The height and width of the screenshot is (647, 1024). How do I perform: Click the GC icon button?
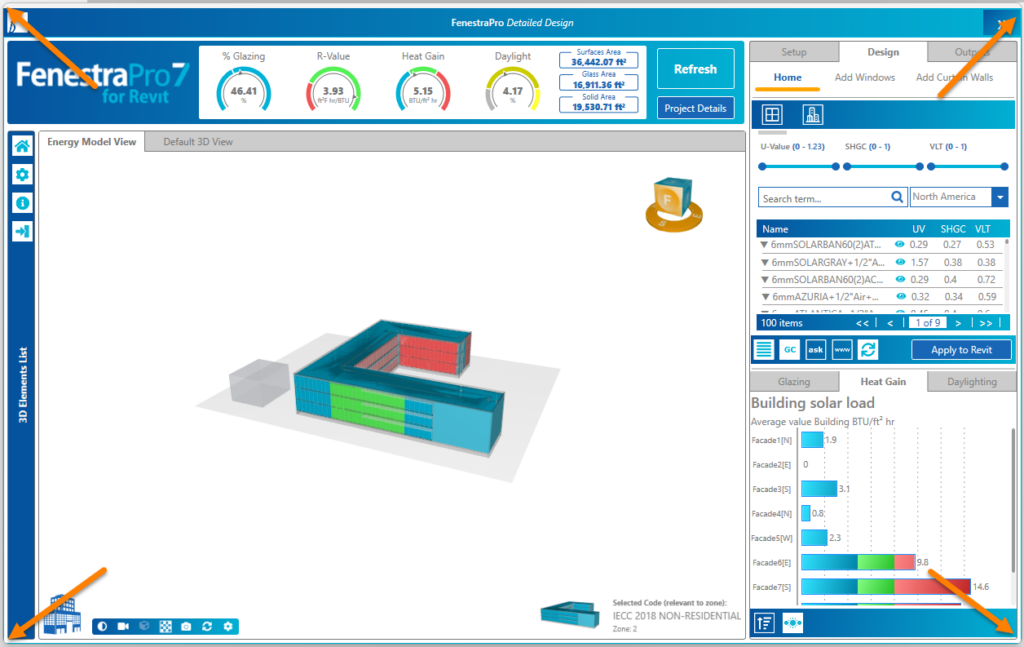point(790,349)
